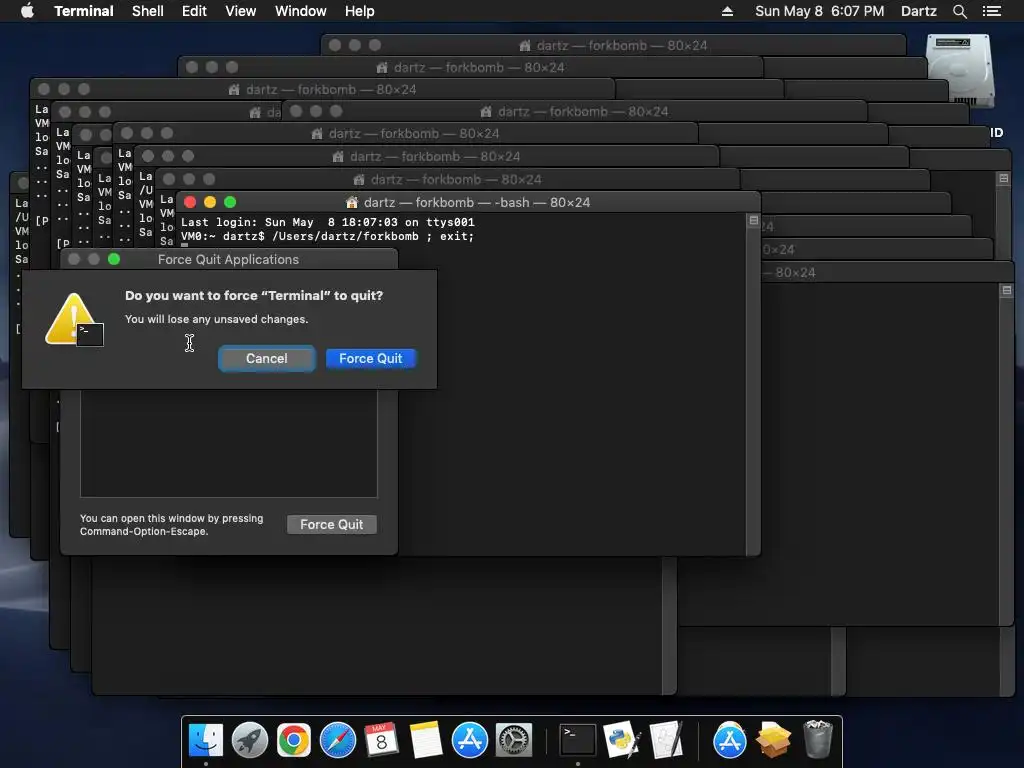Click 'You will lose any unsaved changes.' text

(216, 319)
